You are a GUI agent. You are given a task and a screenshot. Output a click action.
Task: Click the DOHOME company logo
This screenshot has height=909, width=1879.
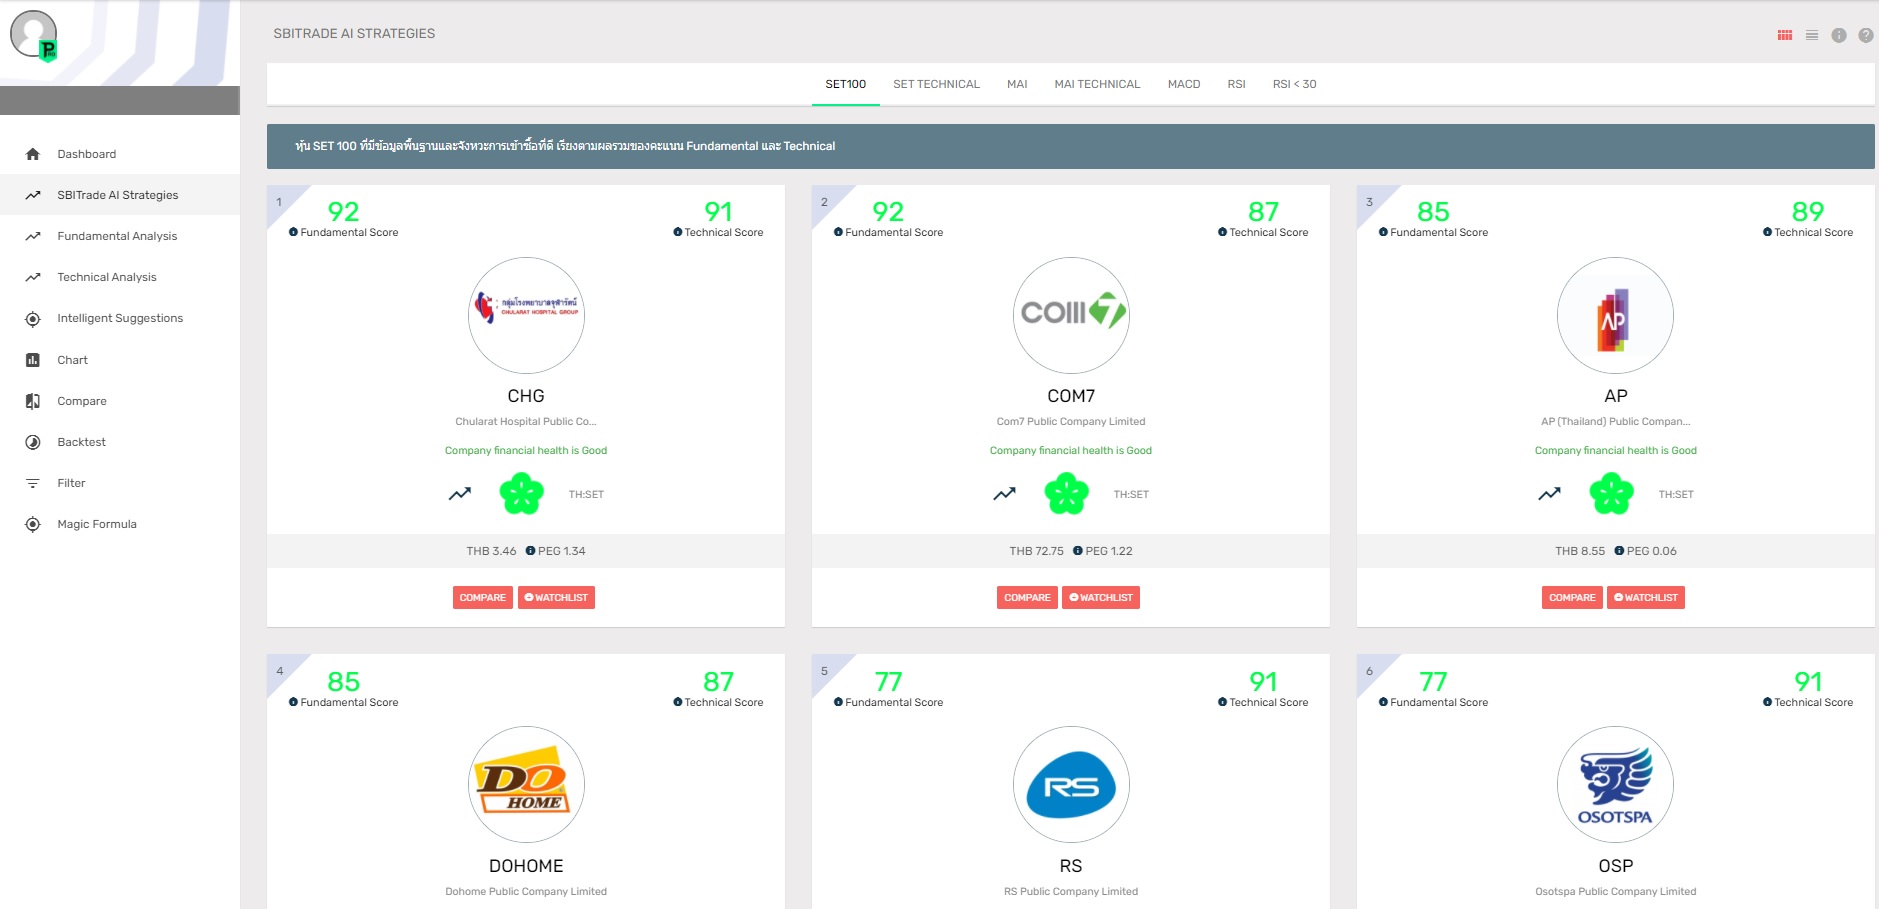526,784
